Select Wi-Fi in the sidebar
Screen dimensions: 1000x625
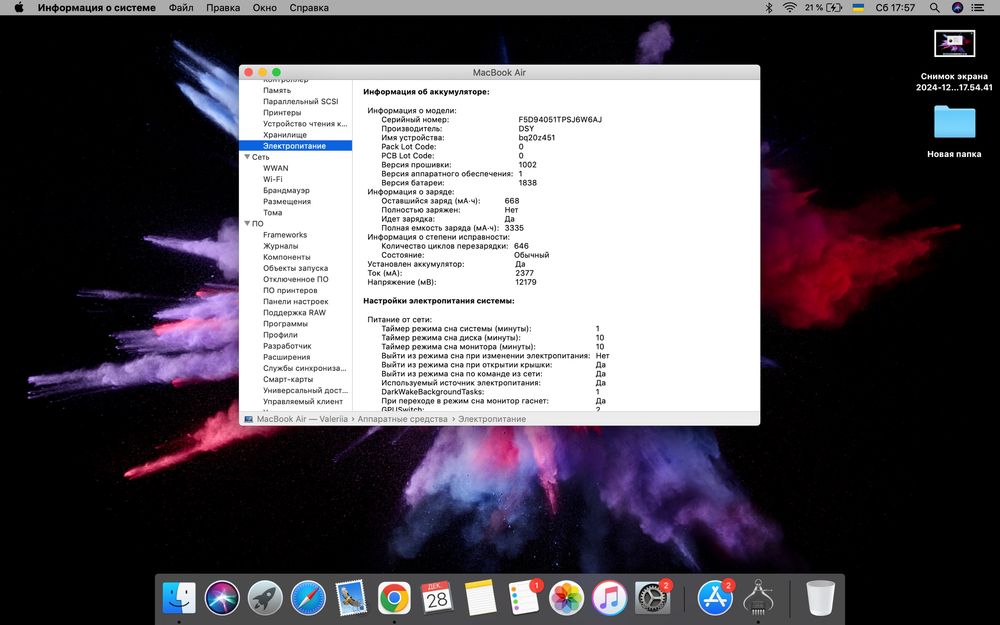click(x=272, y=179)
